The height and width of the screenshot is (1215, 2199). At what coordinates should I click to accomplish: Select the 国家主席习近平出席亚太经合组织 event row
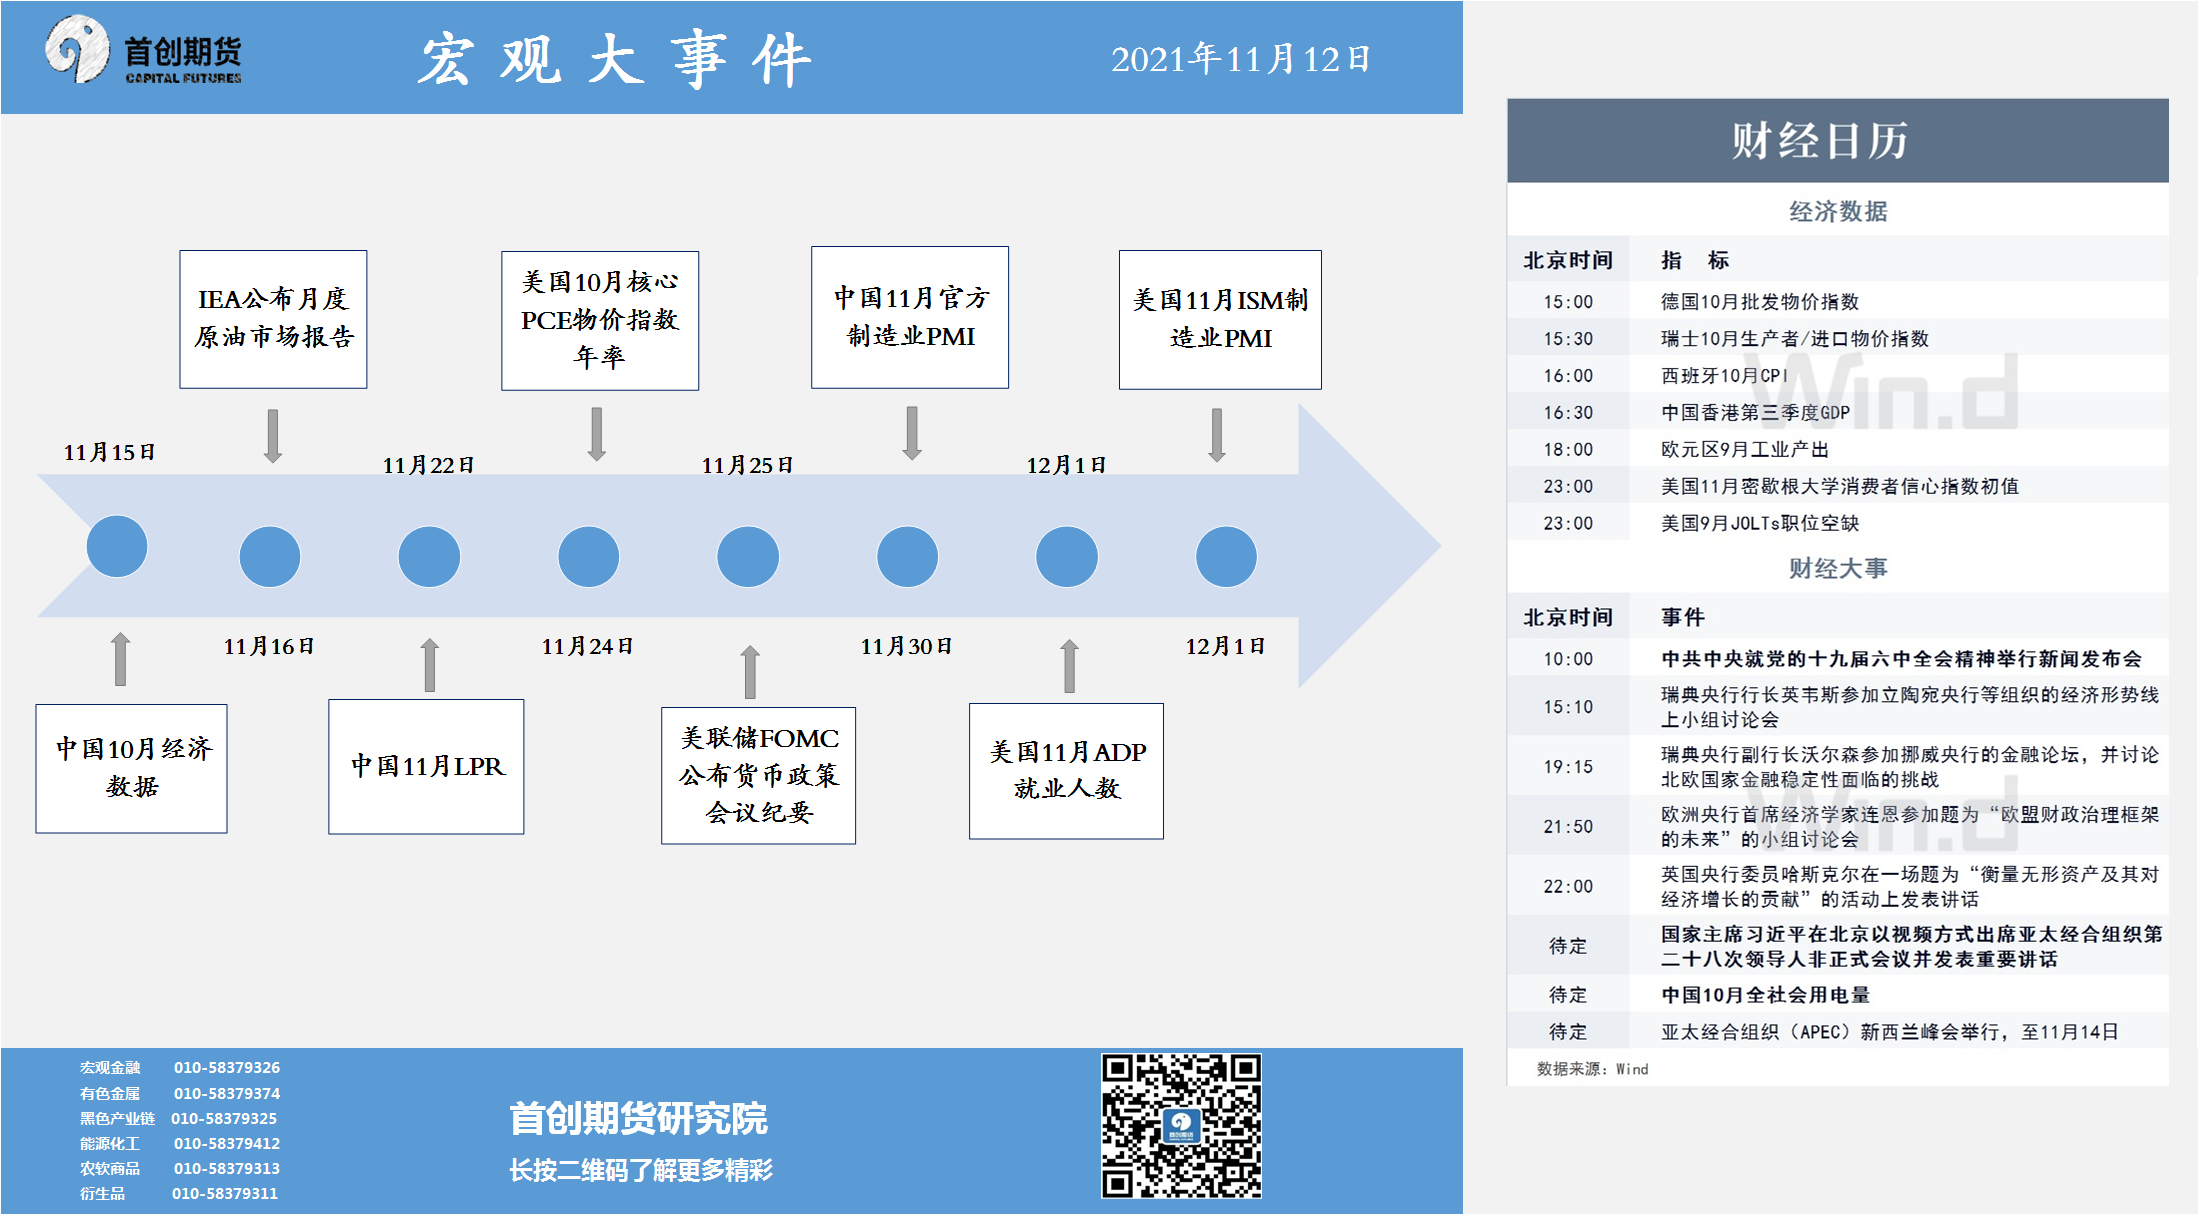click(1838, 946)
